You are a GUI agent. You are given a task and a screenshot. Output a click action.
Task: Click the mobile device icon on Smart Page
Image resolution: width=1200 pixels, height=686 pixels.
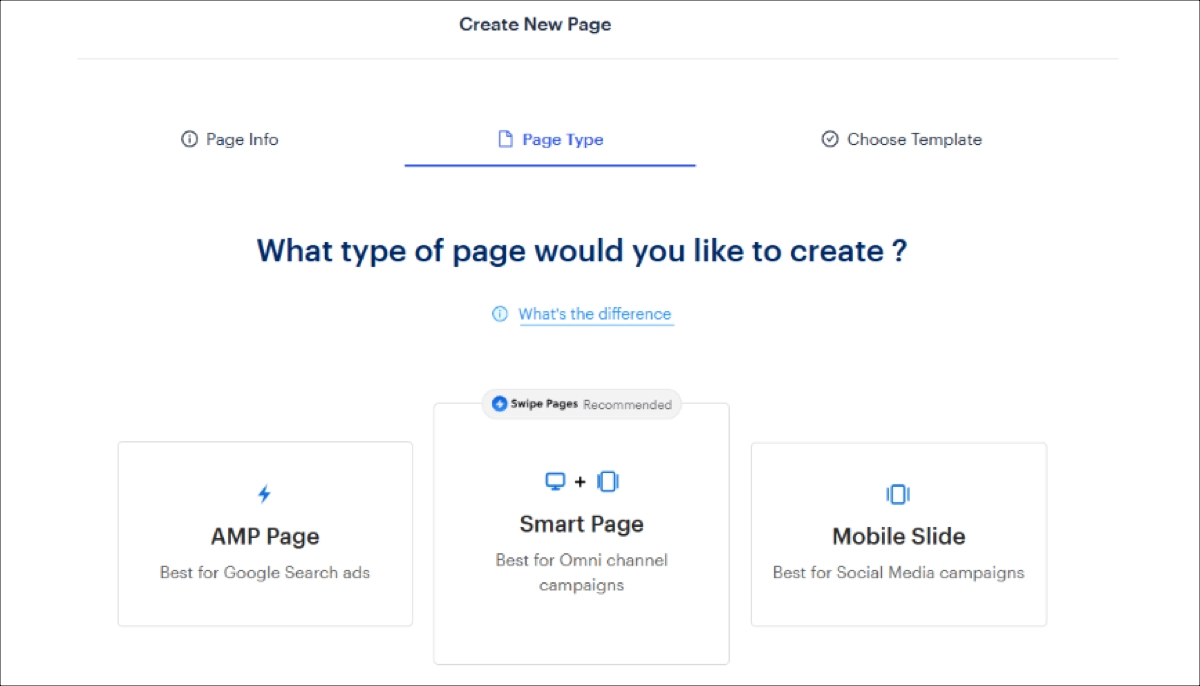(607, 481)
